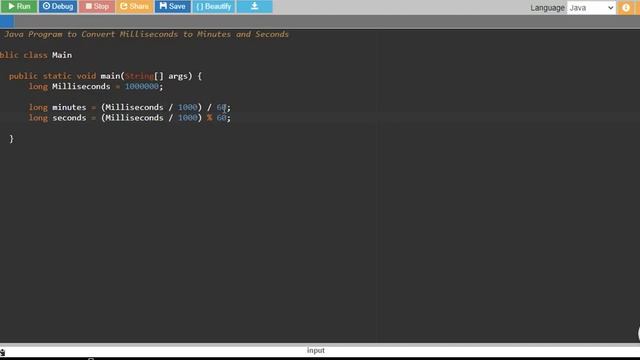Click the comment line about Milliseconds conversion

pyautogui.click(x=146, y=34)
